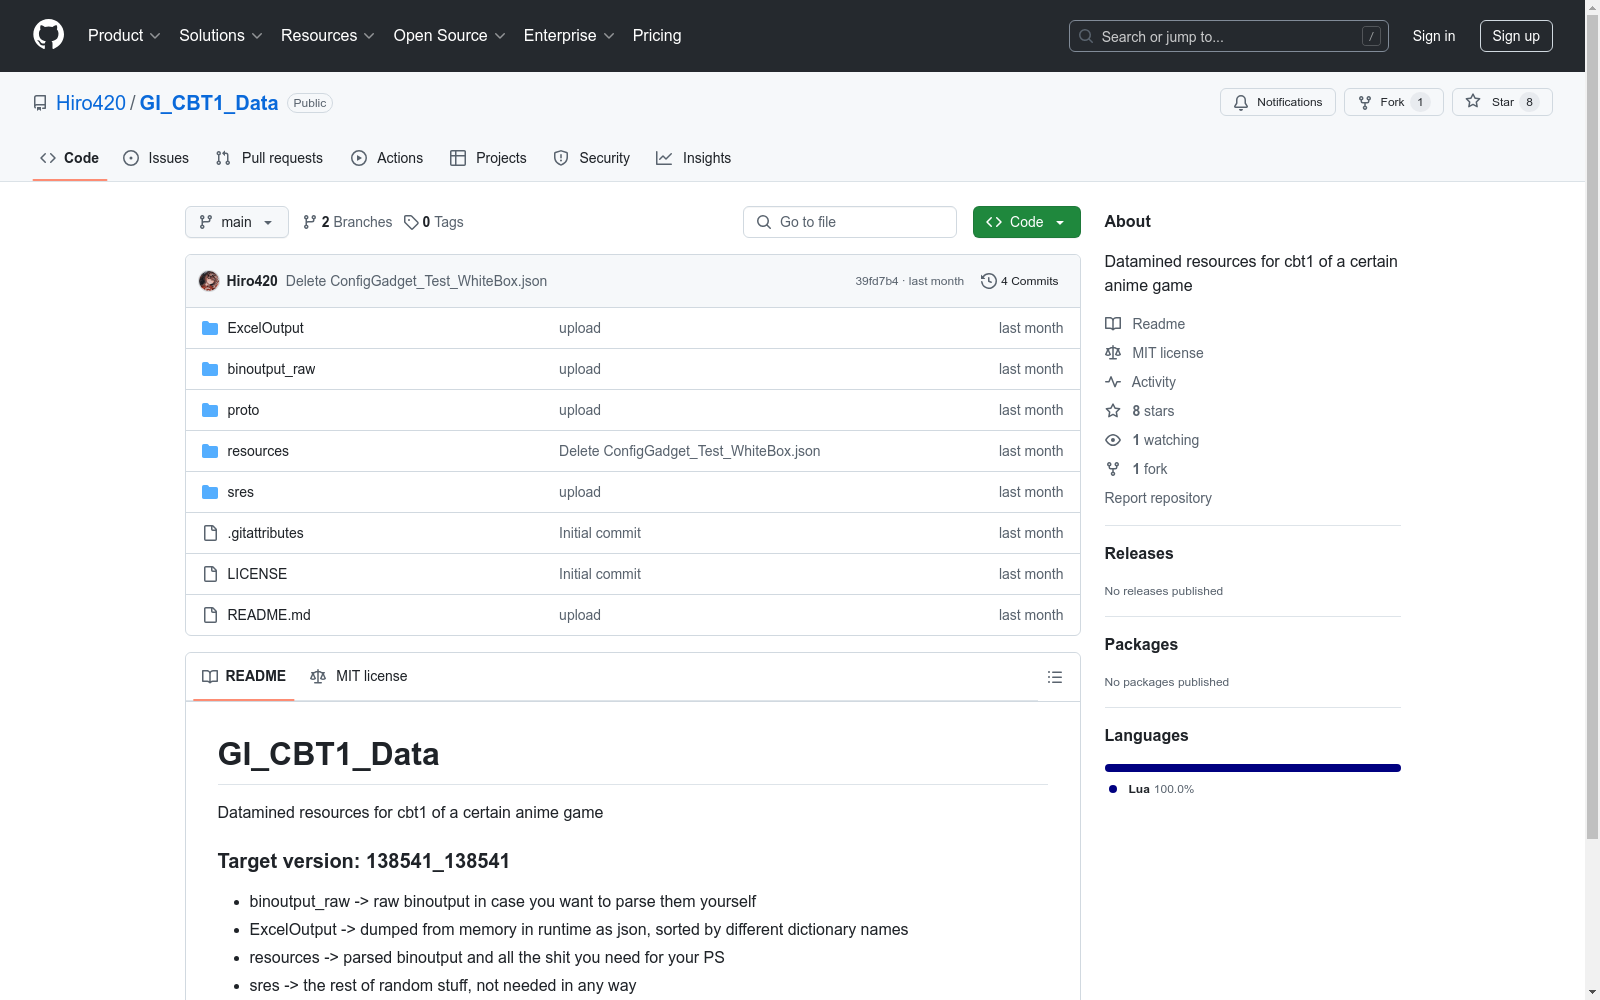Click the README.md file icon
The image size is (1600, 1000).
(x=210, y=615)
